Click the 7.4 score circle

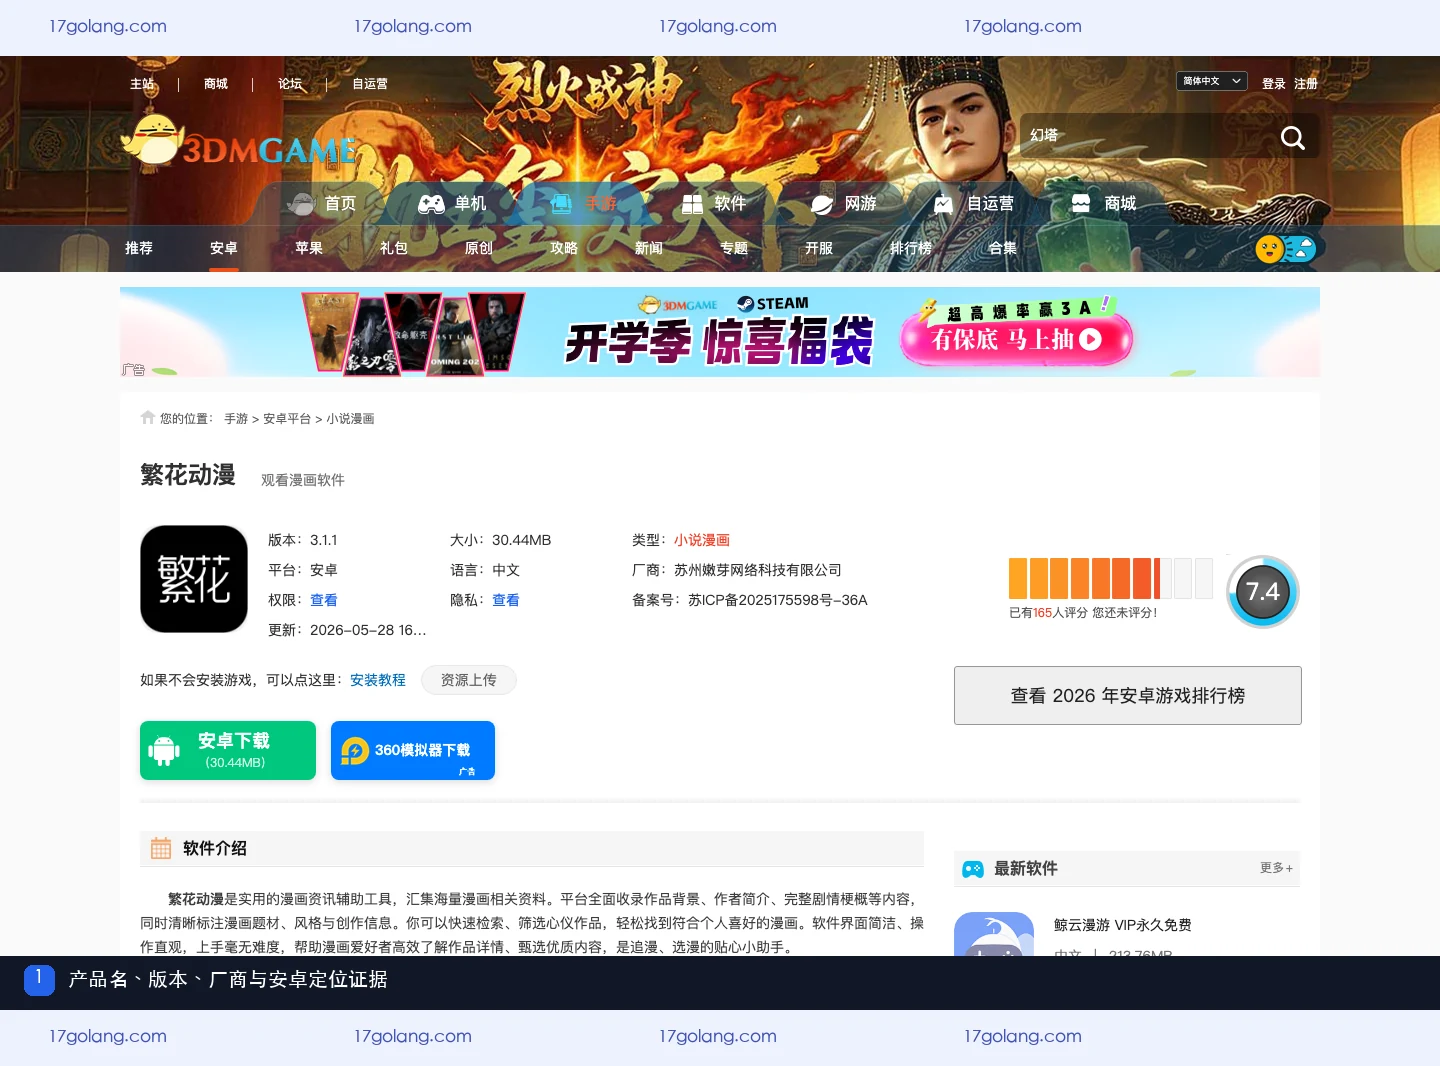pyautogui.click(x=1263, y=592)
